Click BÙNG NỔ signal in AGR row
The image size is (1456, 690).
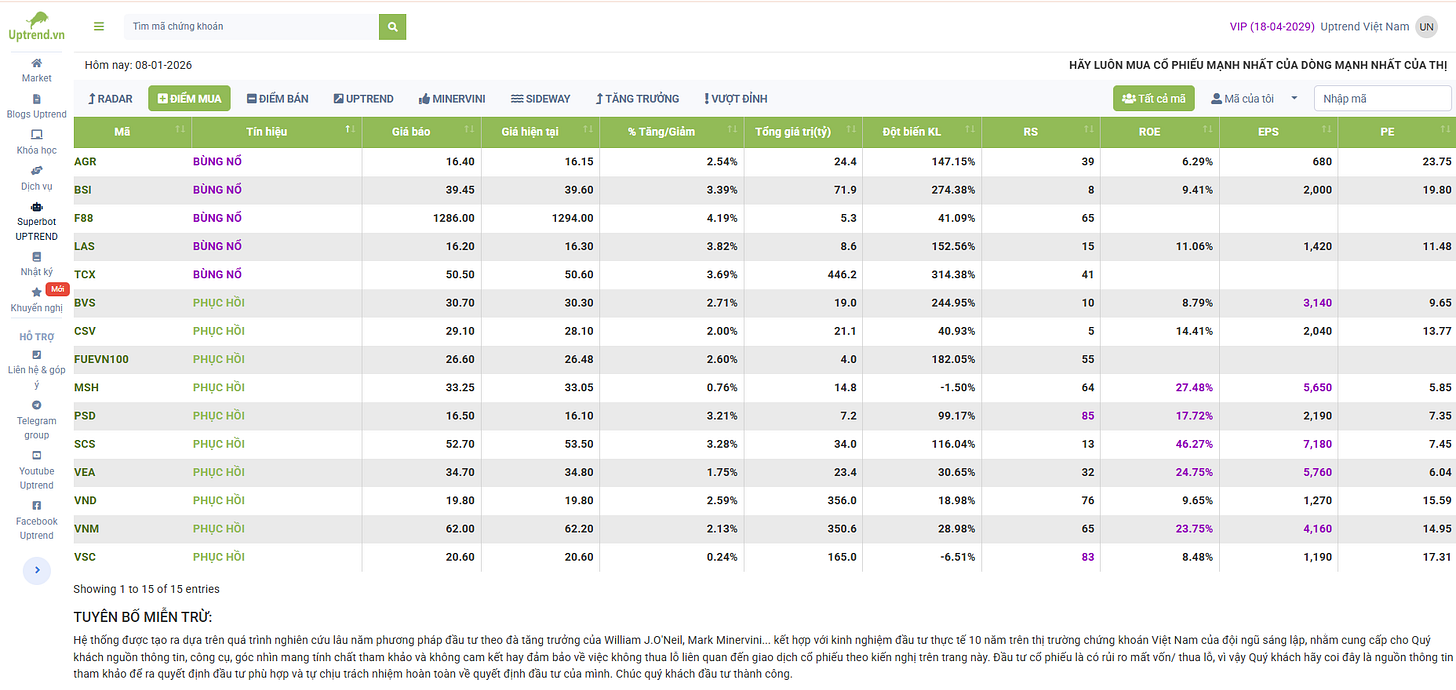coord(217,161)
